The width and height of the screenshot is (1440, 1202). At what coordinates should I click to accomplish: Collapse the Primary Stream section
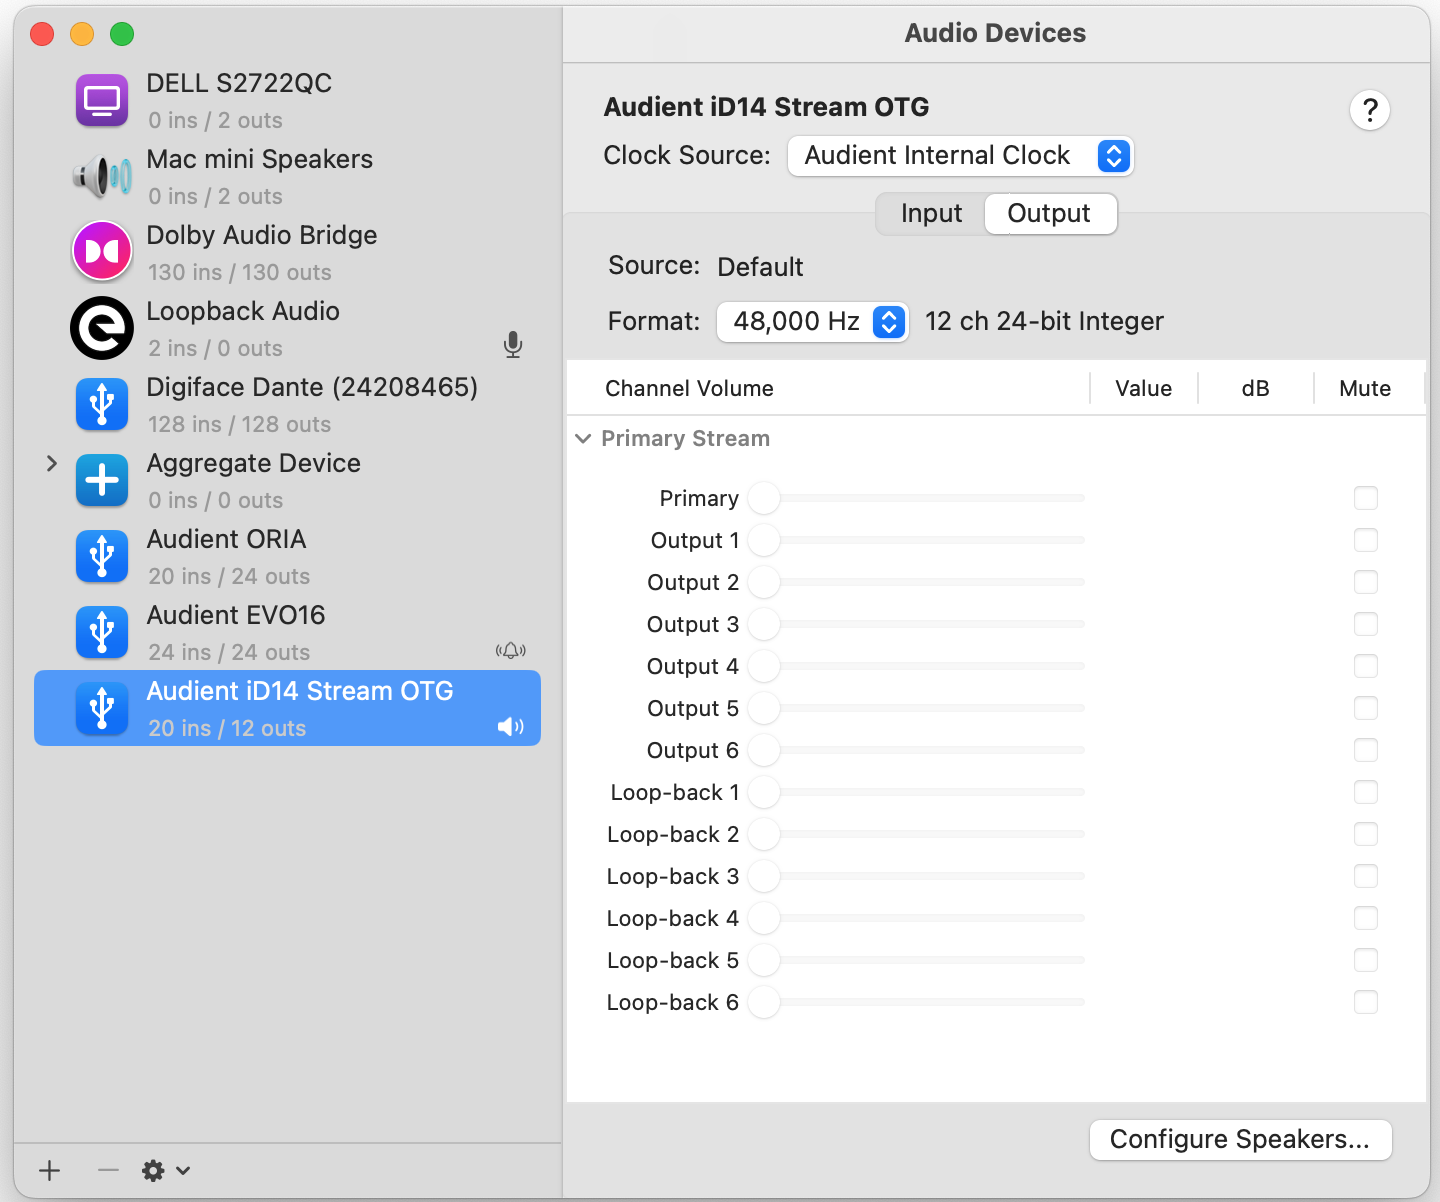click(x=584, y=439)
